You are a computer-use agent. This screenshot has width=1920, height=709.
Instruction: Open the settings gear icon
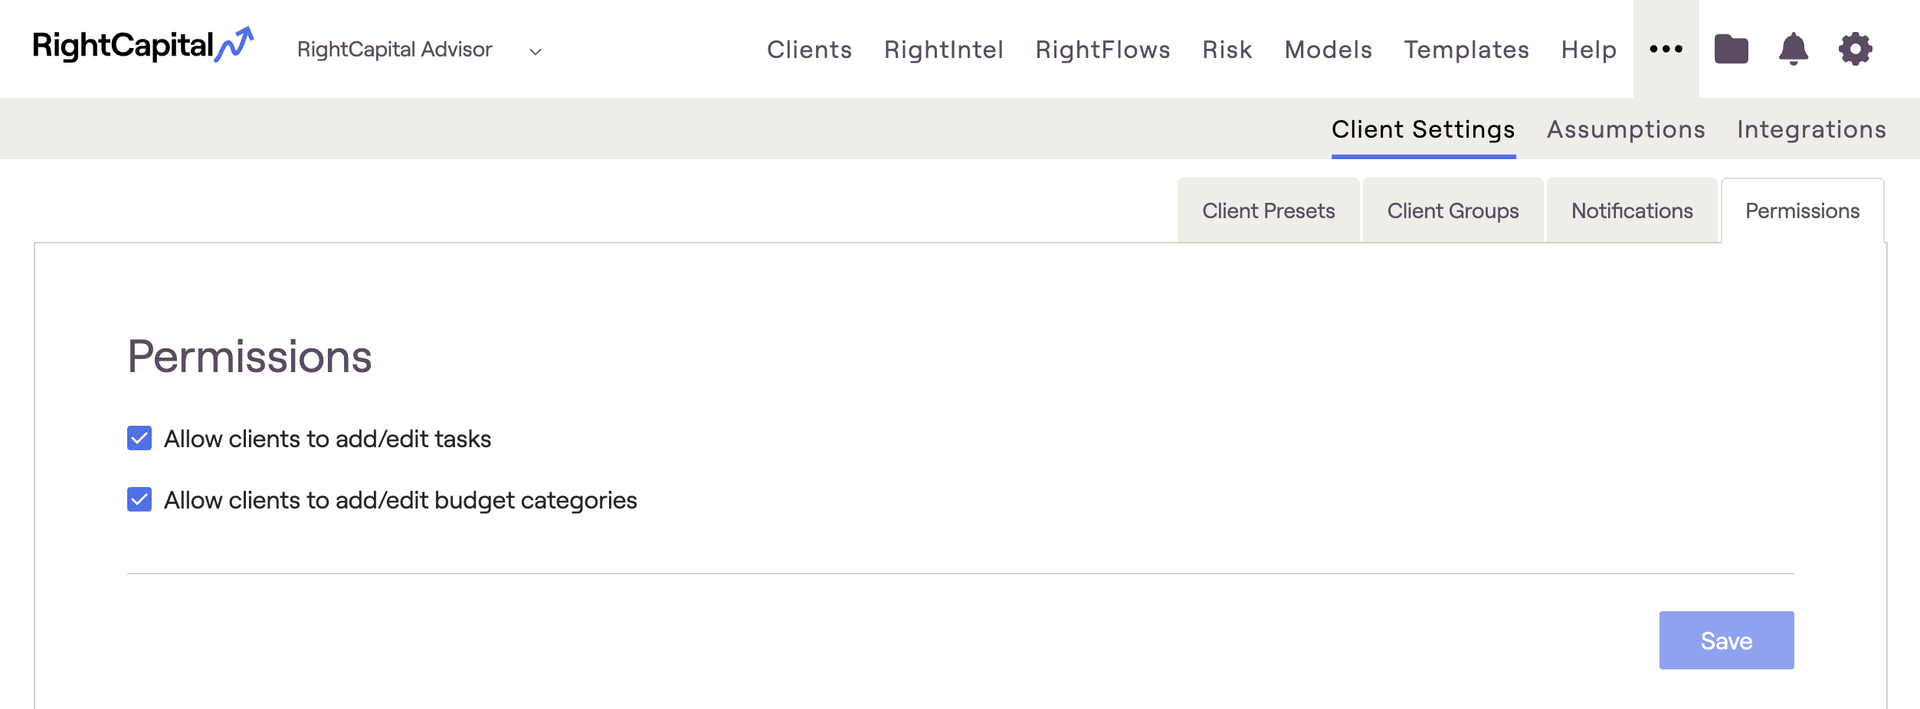tap(1855, 49)
